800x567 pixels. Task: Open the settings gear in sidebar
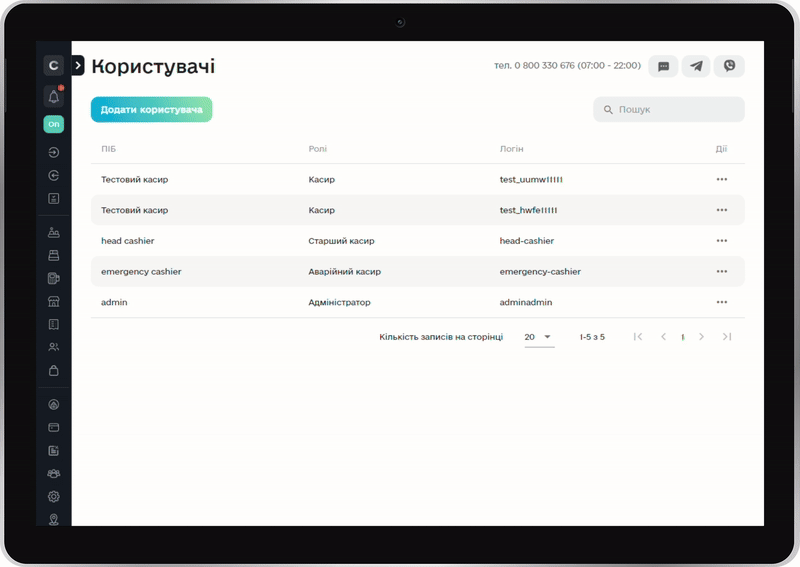(x=54, y=497)
